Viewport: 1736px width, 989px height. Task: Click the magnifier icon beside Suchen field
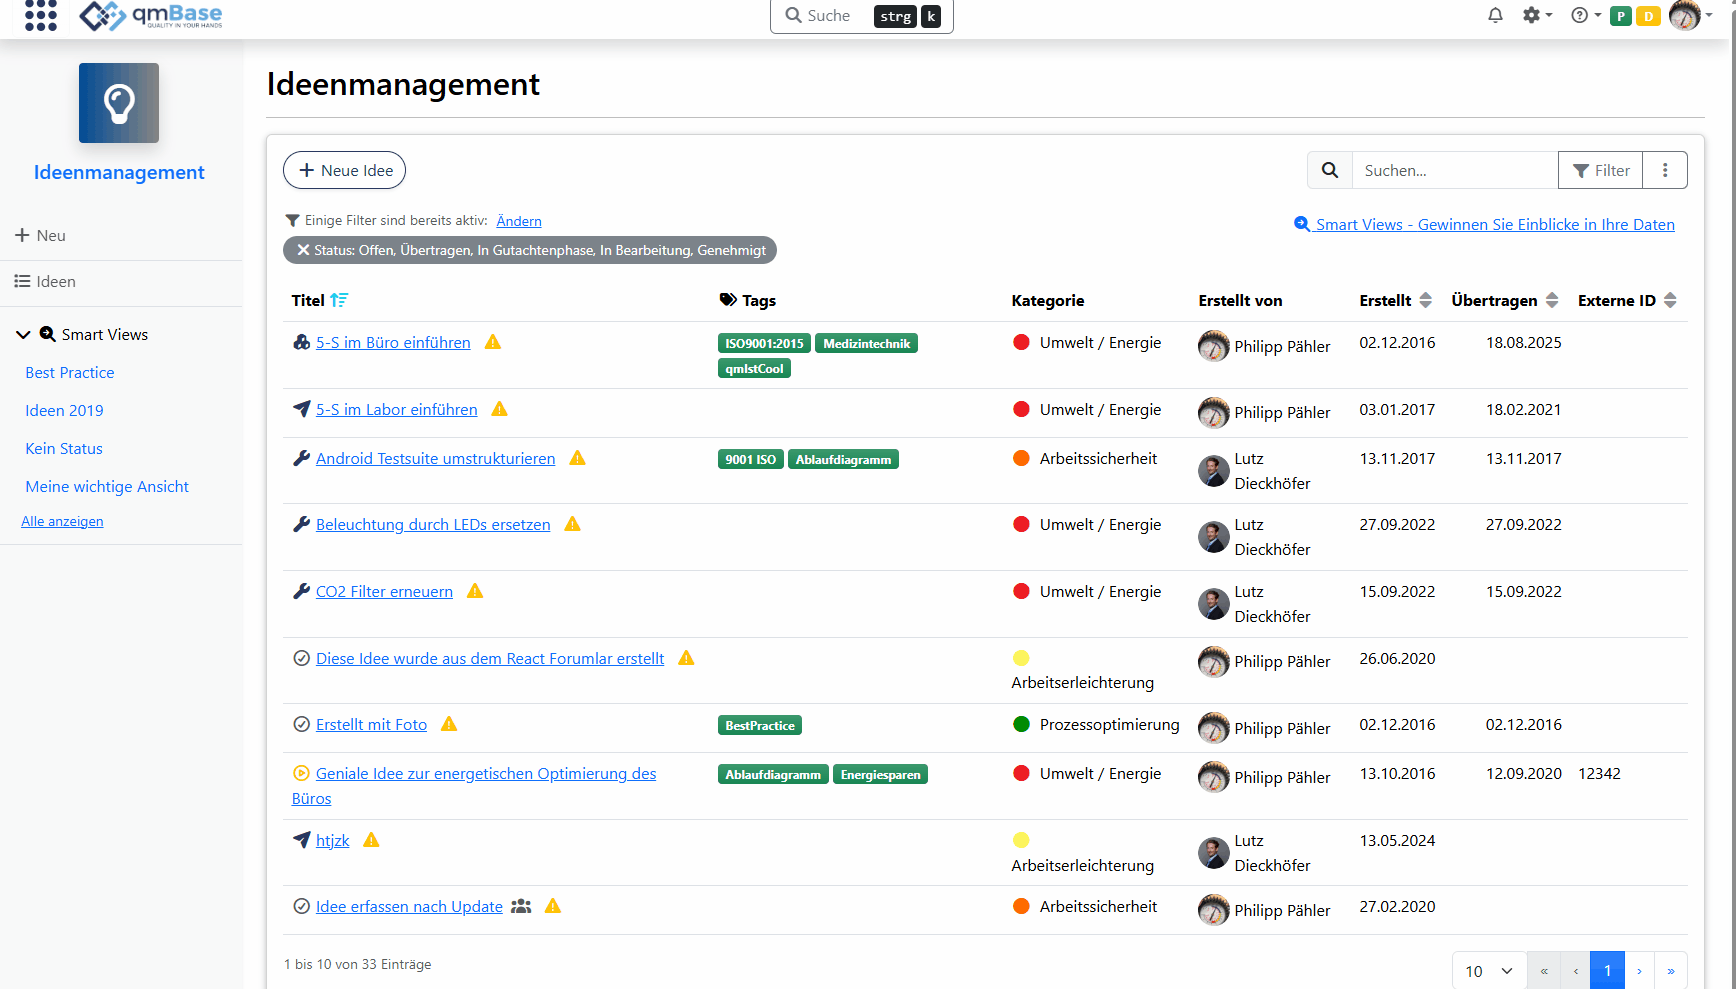pos(1330,170)
